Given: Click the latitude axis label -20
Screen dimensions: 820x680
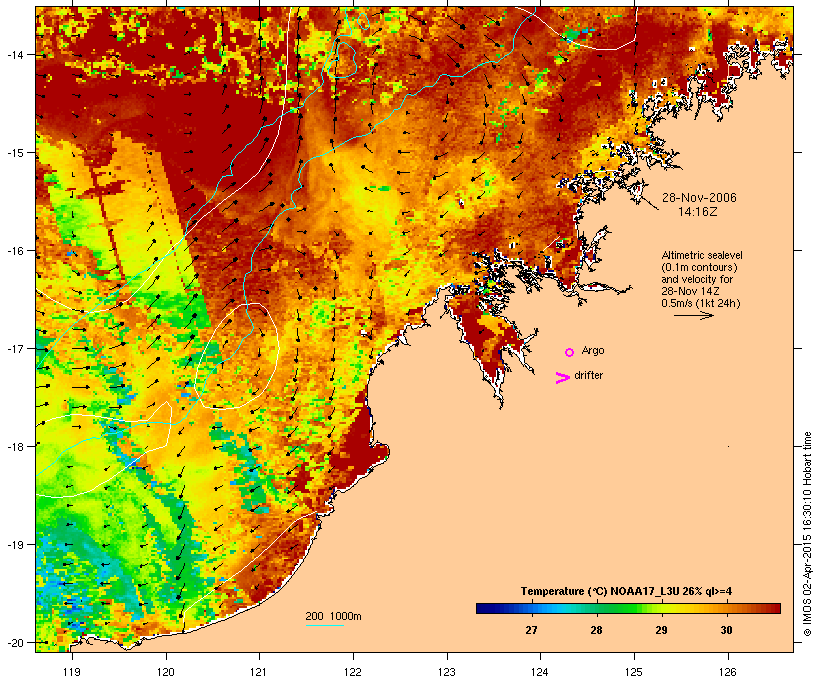Looking at the screenshot, I should point(14,642).
